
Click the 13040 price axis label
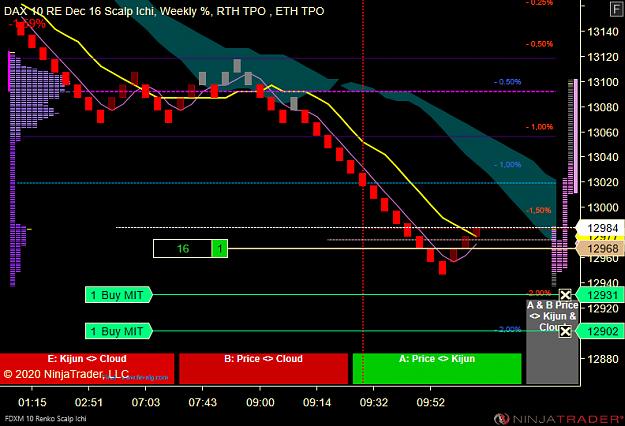point(603,157)
